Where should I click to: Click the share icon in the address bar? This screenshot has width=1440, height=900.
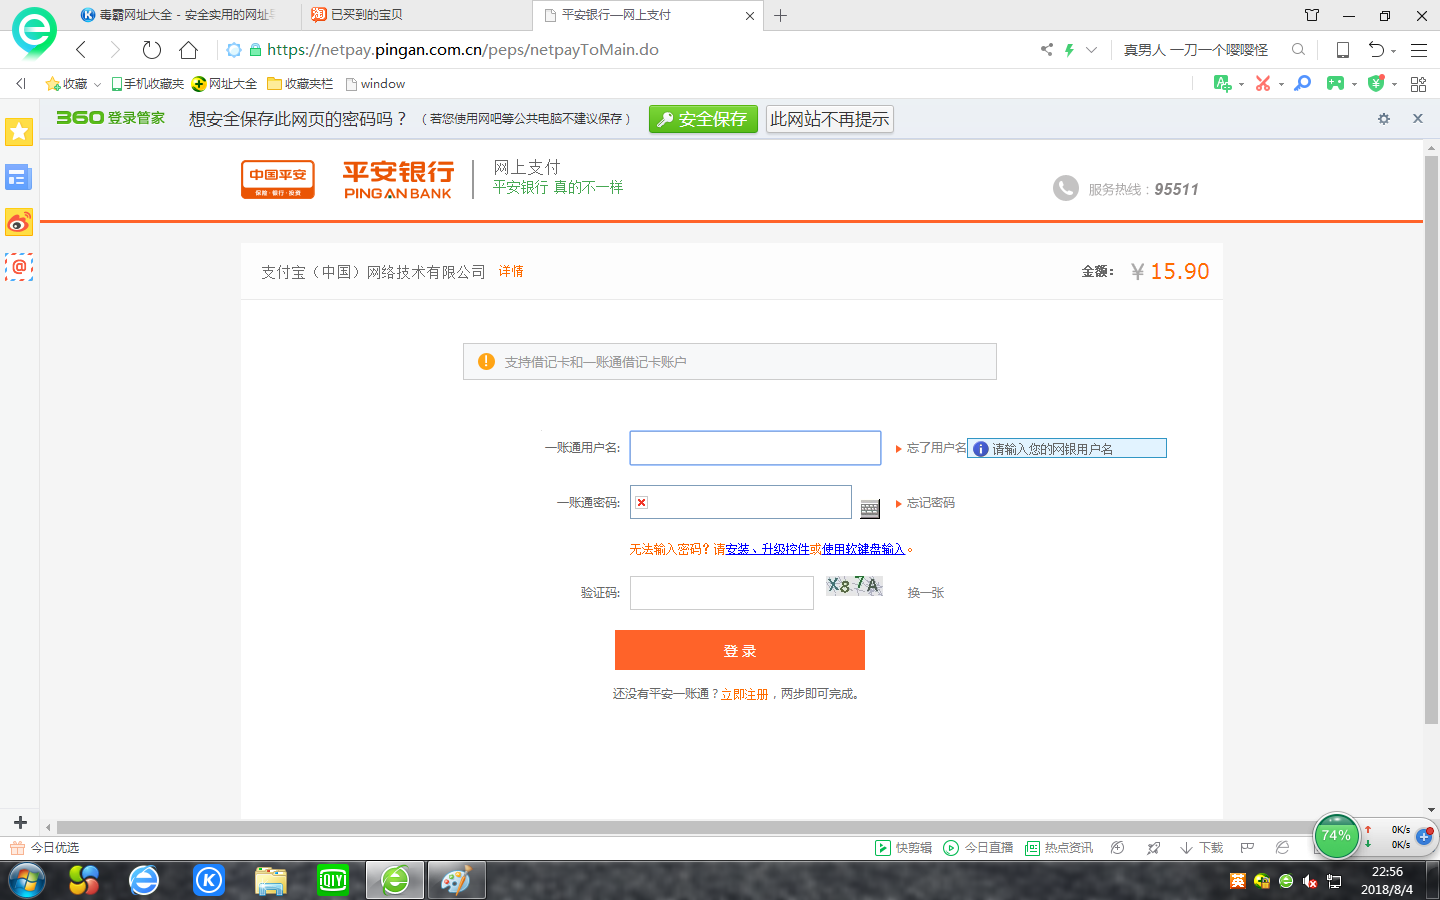click(x=1047, y=49)
